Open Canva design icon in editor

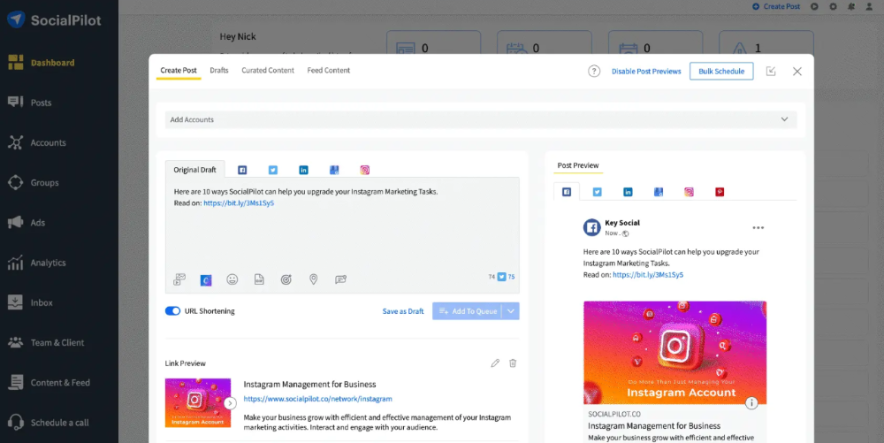click(206, 280)
